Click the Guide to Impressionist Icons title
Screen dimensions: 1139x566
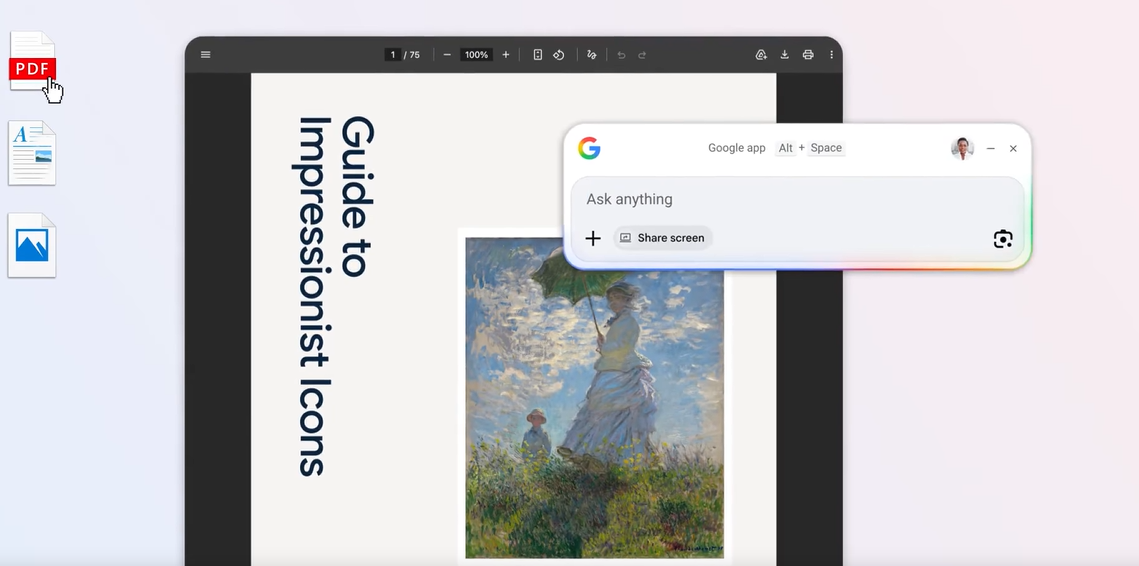334,296
